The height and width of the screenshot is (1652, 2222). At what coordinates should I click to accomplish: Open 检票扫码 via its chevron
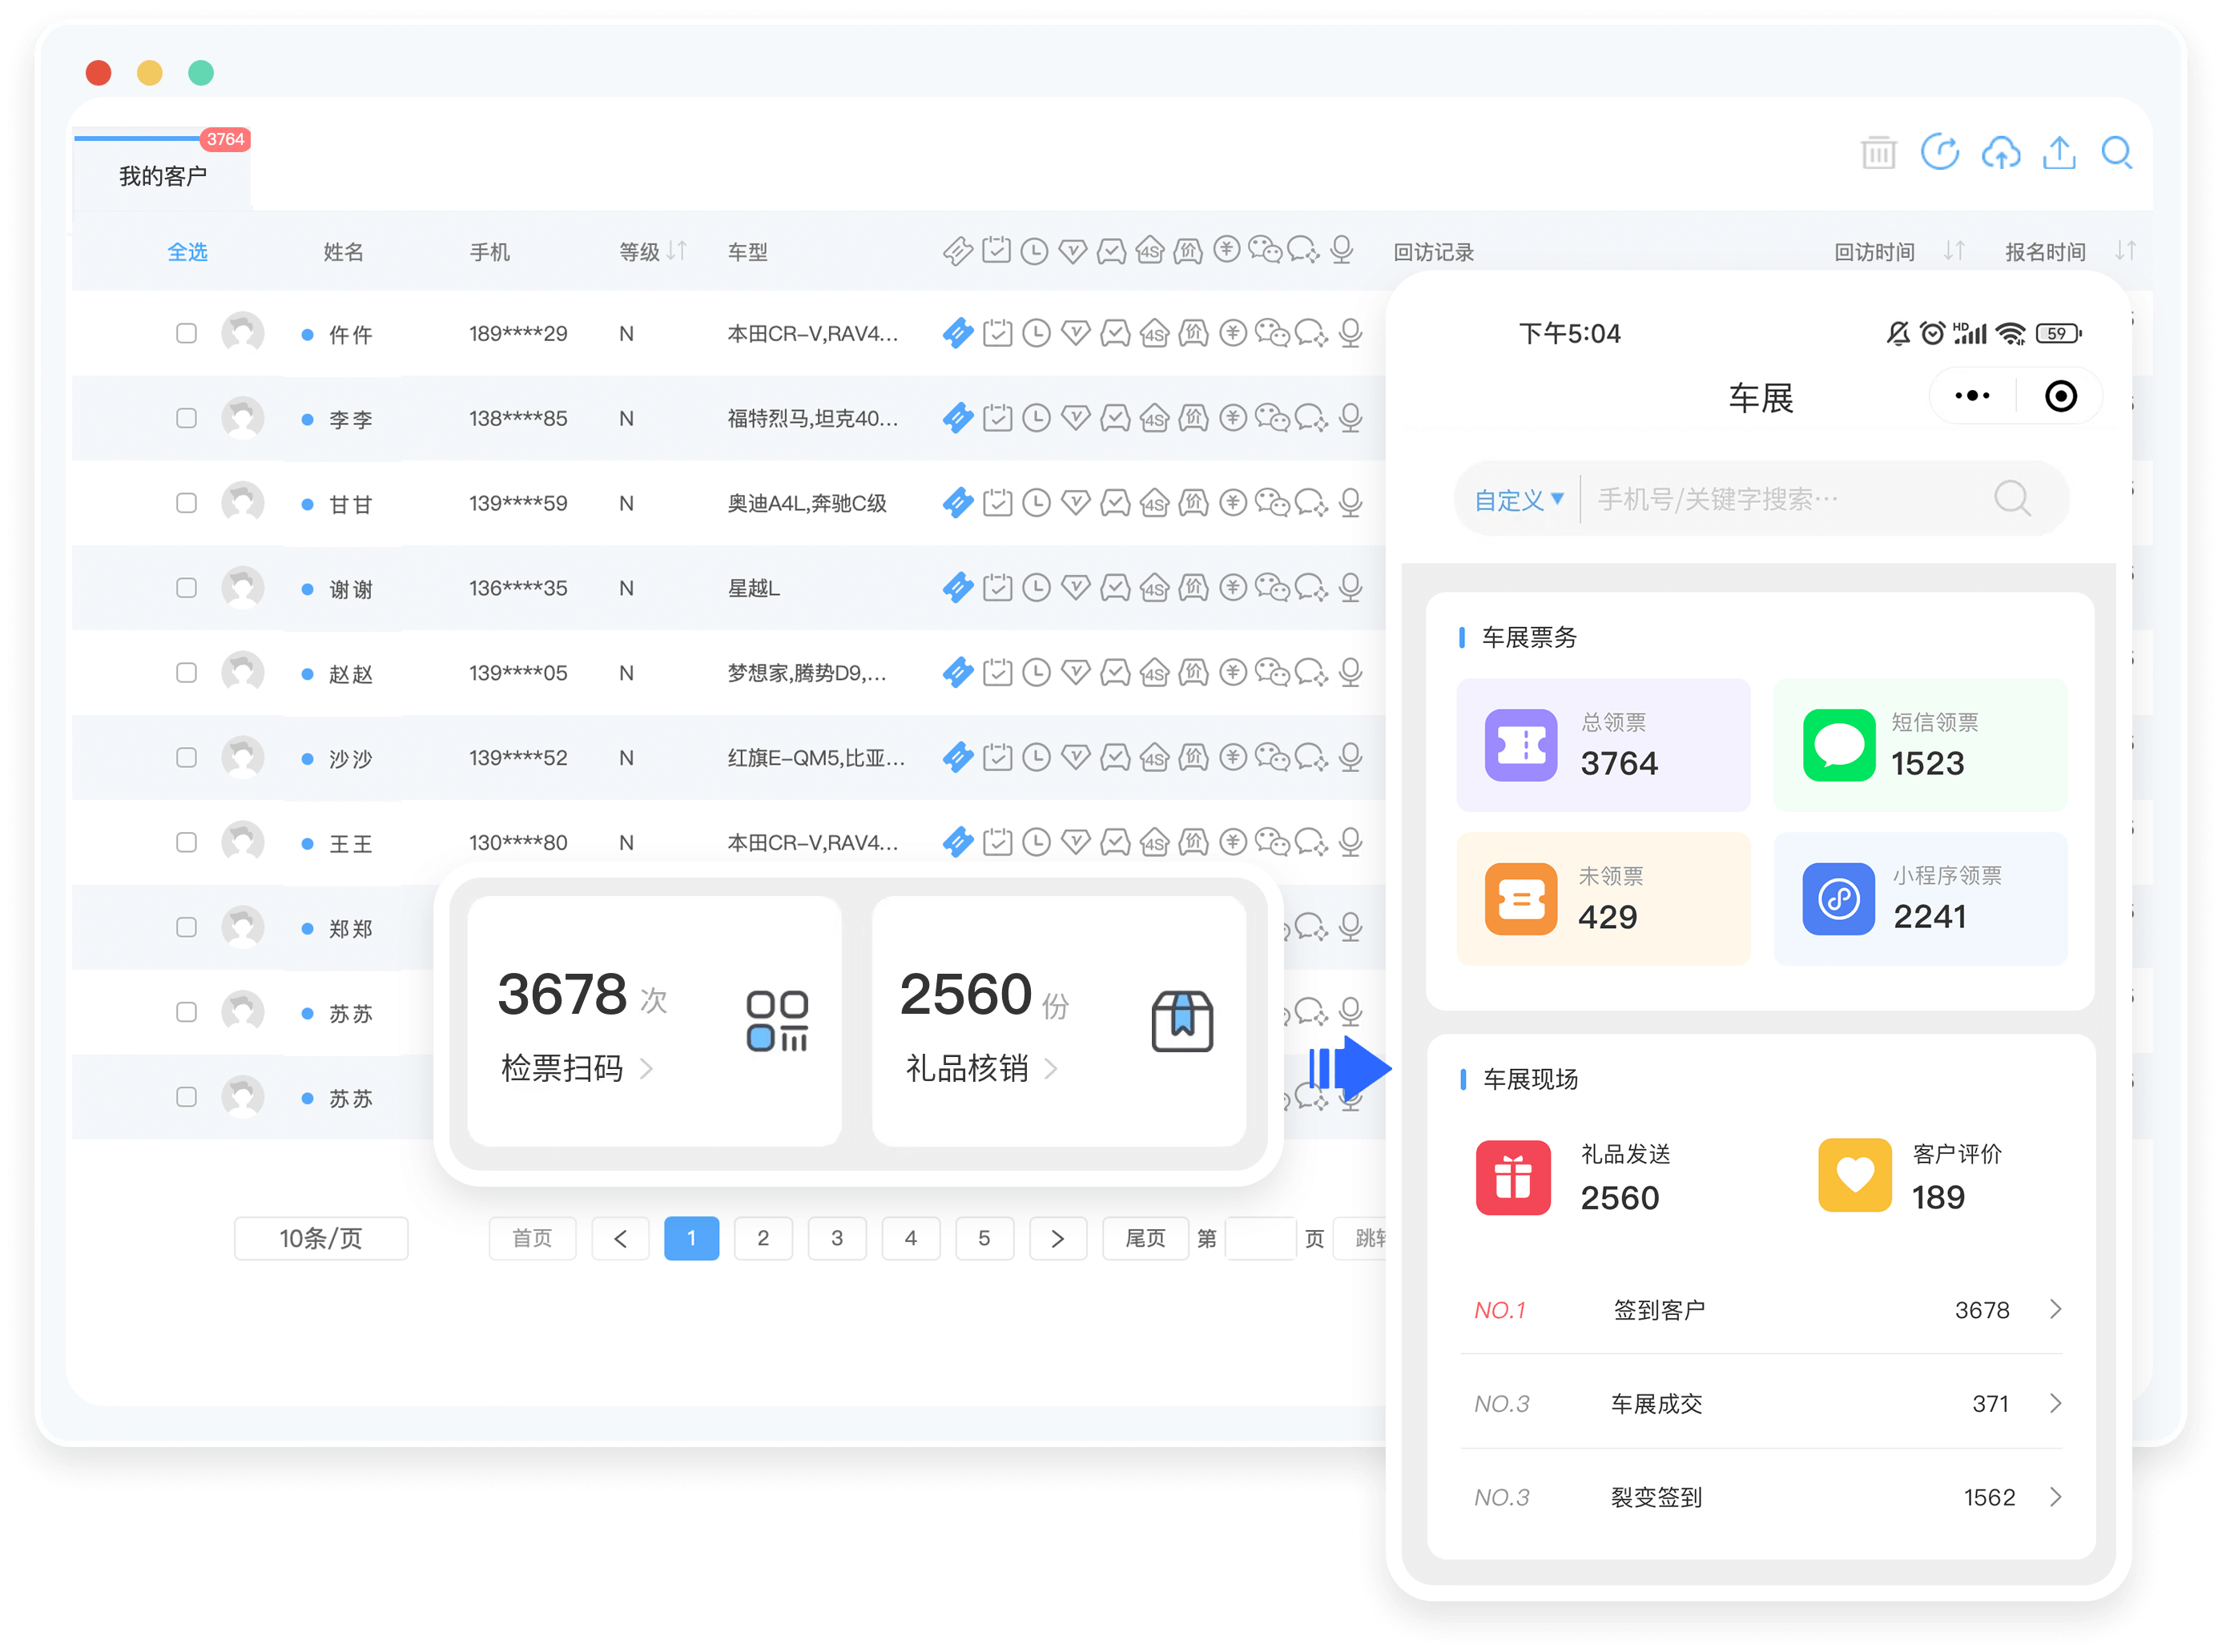[x=647, y=1069]
